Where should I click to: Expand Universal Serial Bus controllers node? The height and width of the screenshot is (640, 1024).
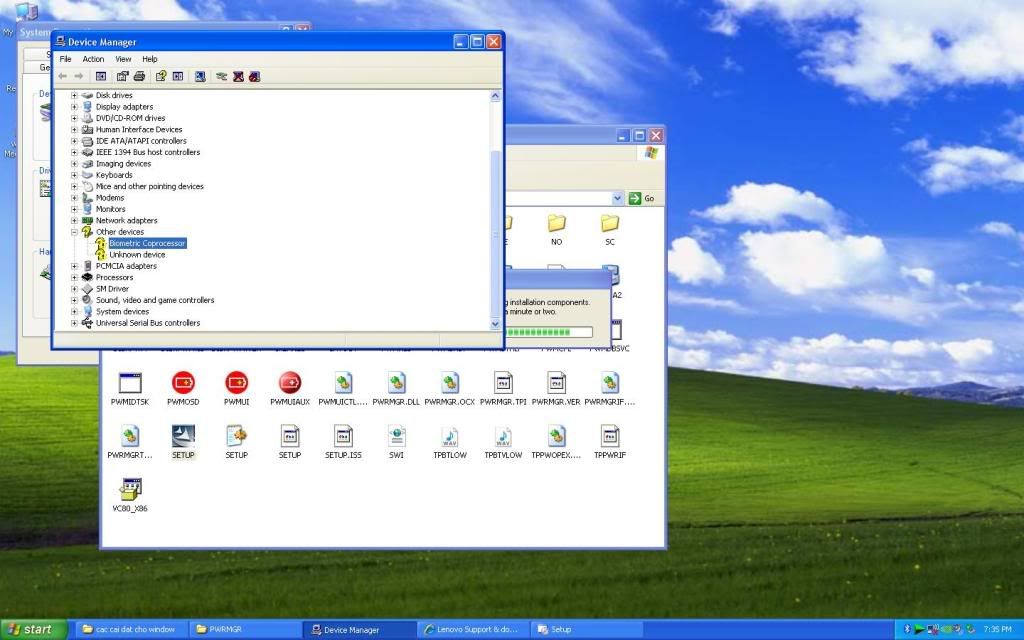[x=74, y=323]
